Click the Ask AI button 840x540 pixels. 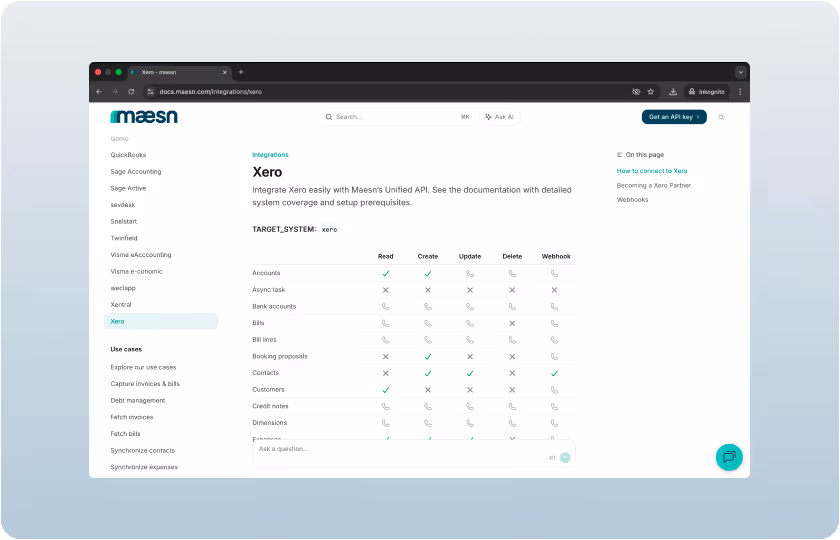500,117
